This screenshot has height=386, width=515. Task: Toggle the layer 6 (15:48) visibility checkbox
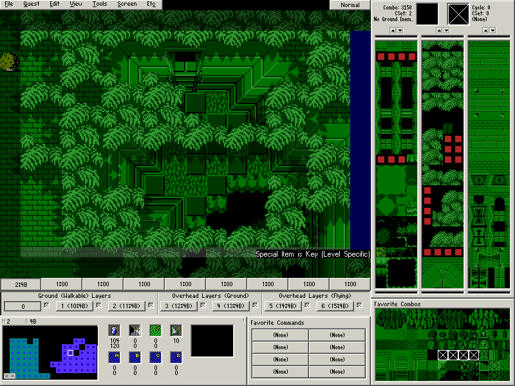tap(359, 305)
